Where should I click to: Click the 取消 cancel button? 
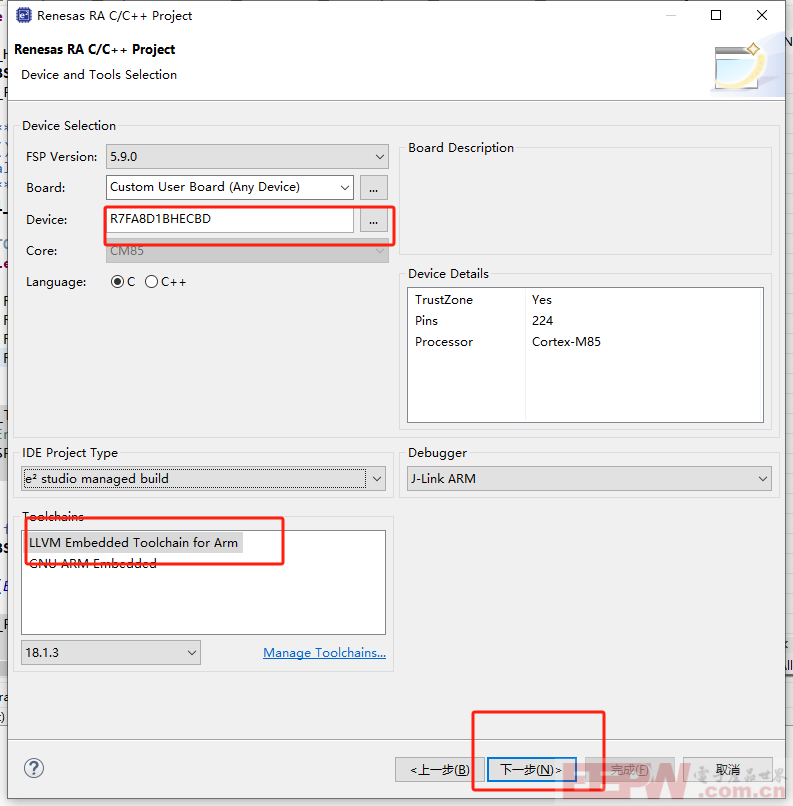(x=727, y=769)
